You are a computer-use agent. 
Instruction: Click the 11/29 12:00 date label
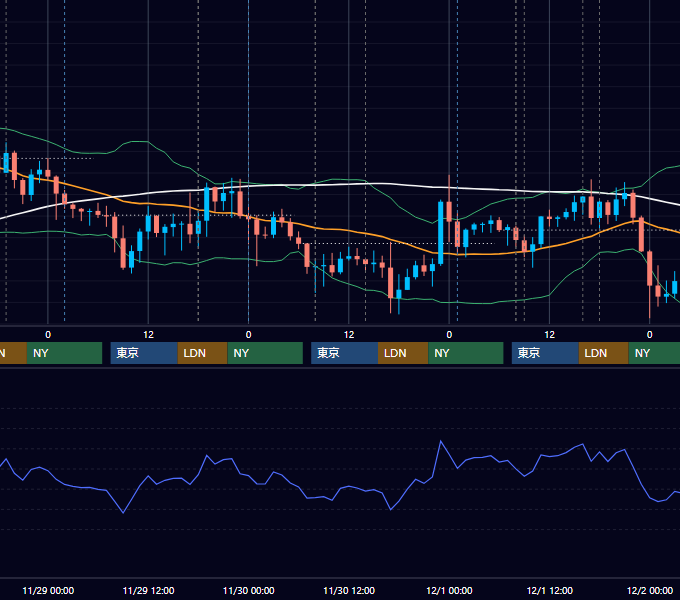tap(148, 590)
